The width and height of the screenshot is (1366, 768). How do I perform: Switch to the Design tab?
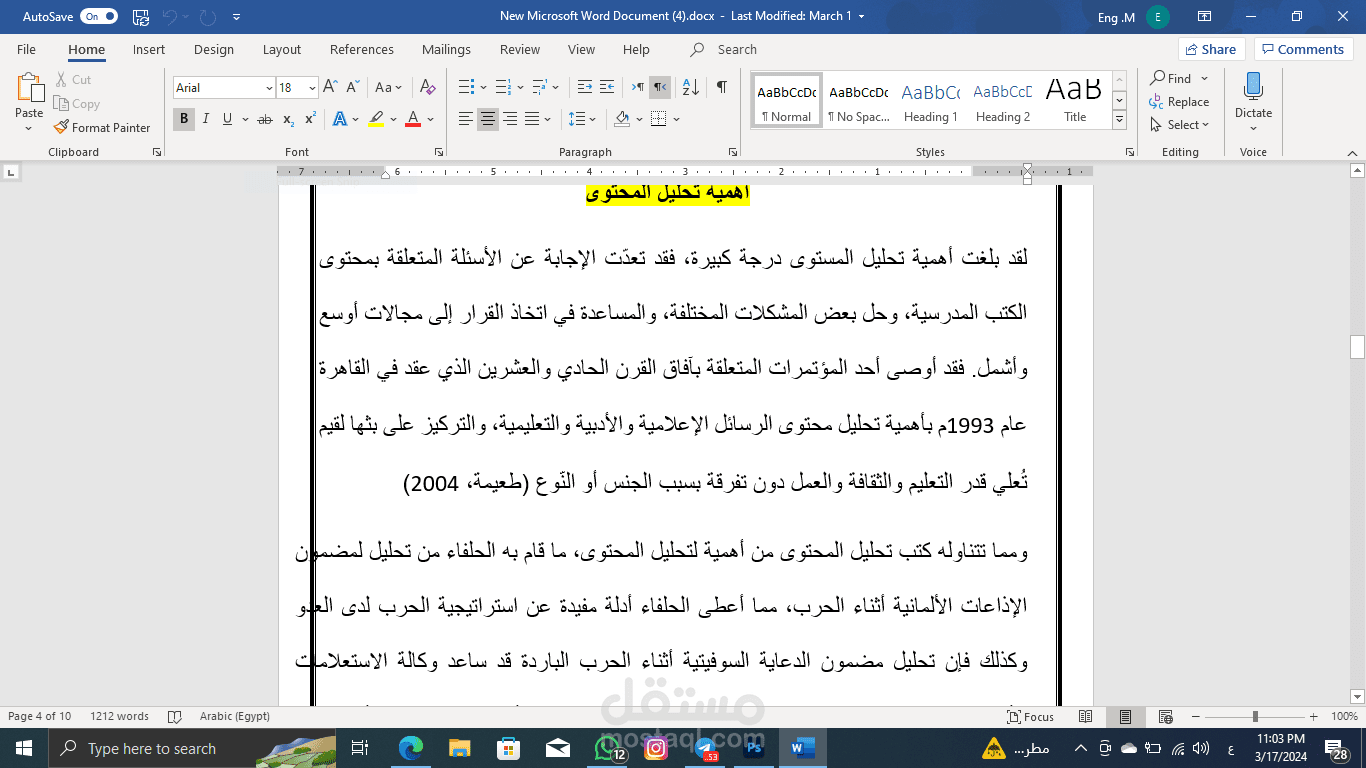pyautogui.click(x=214, y=49)
